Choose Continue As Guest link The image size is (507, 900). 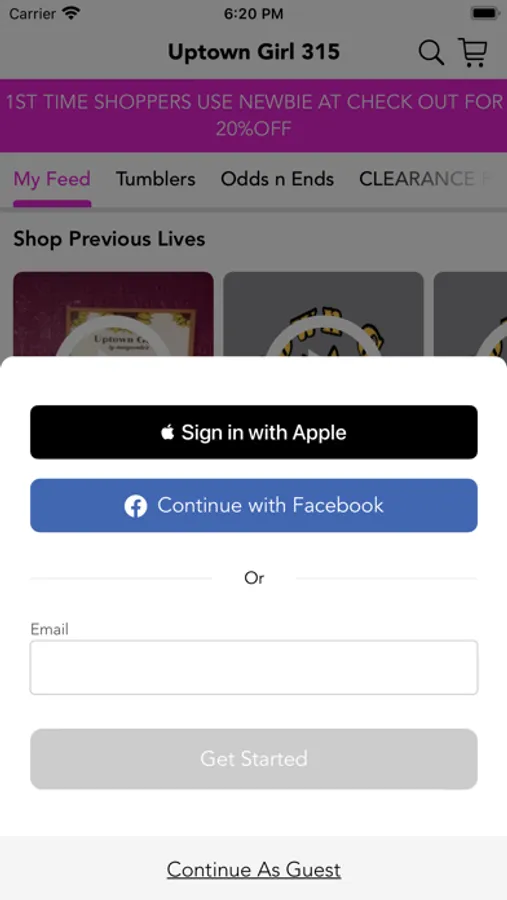coord(254,870)
